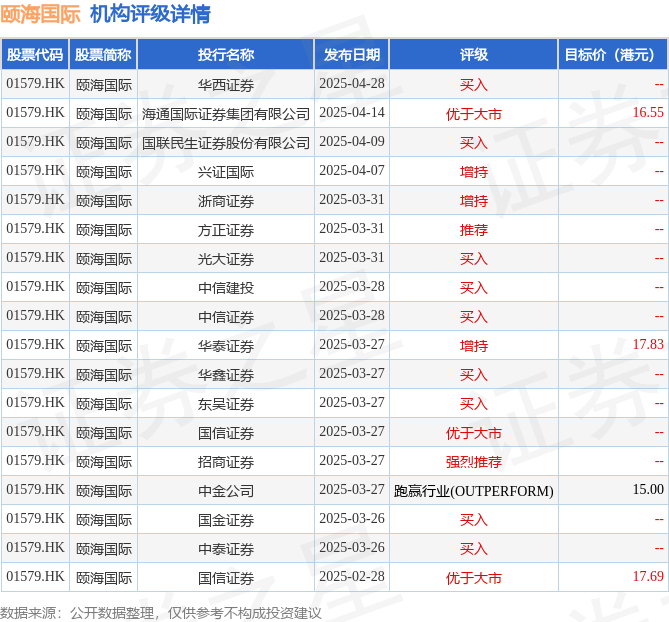
Task: Select the 股票代码 column header
Action: tap(35, 55)
